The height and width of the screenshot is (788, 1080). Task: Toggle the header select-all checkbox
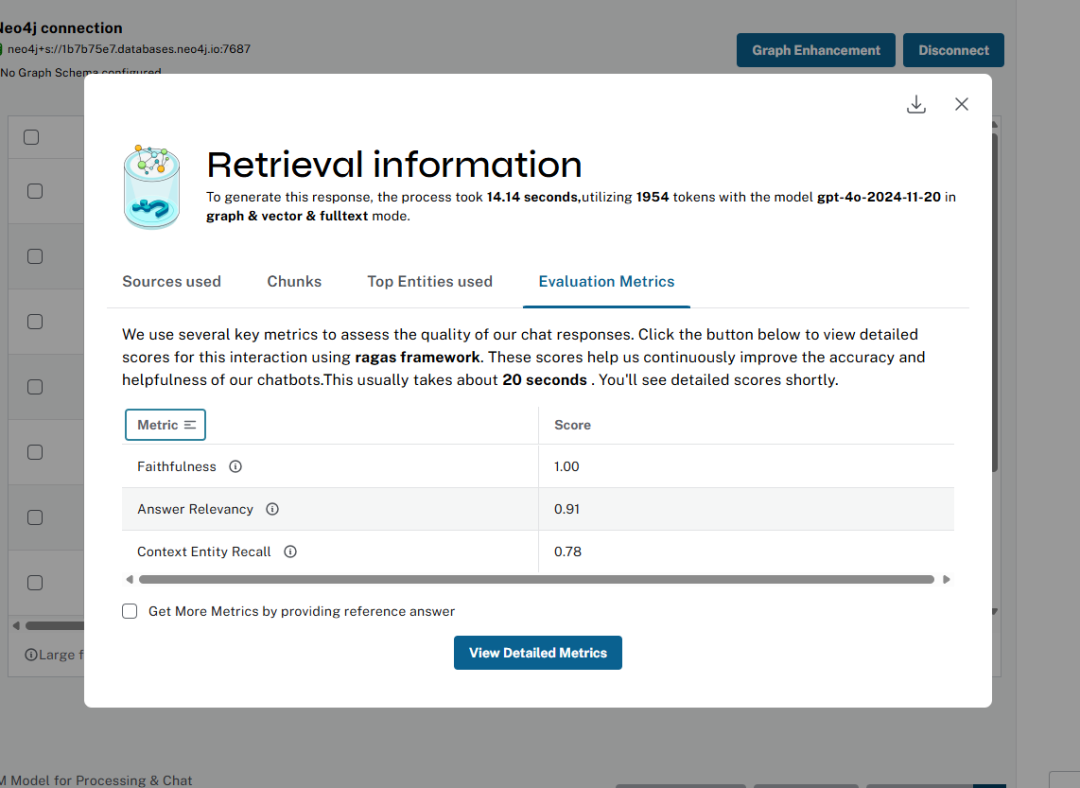[x=31, y=137]
